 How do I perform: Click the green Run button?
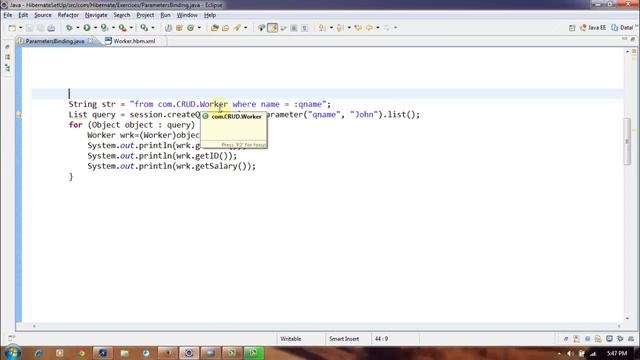click(x=87, y=28)
